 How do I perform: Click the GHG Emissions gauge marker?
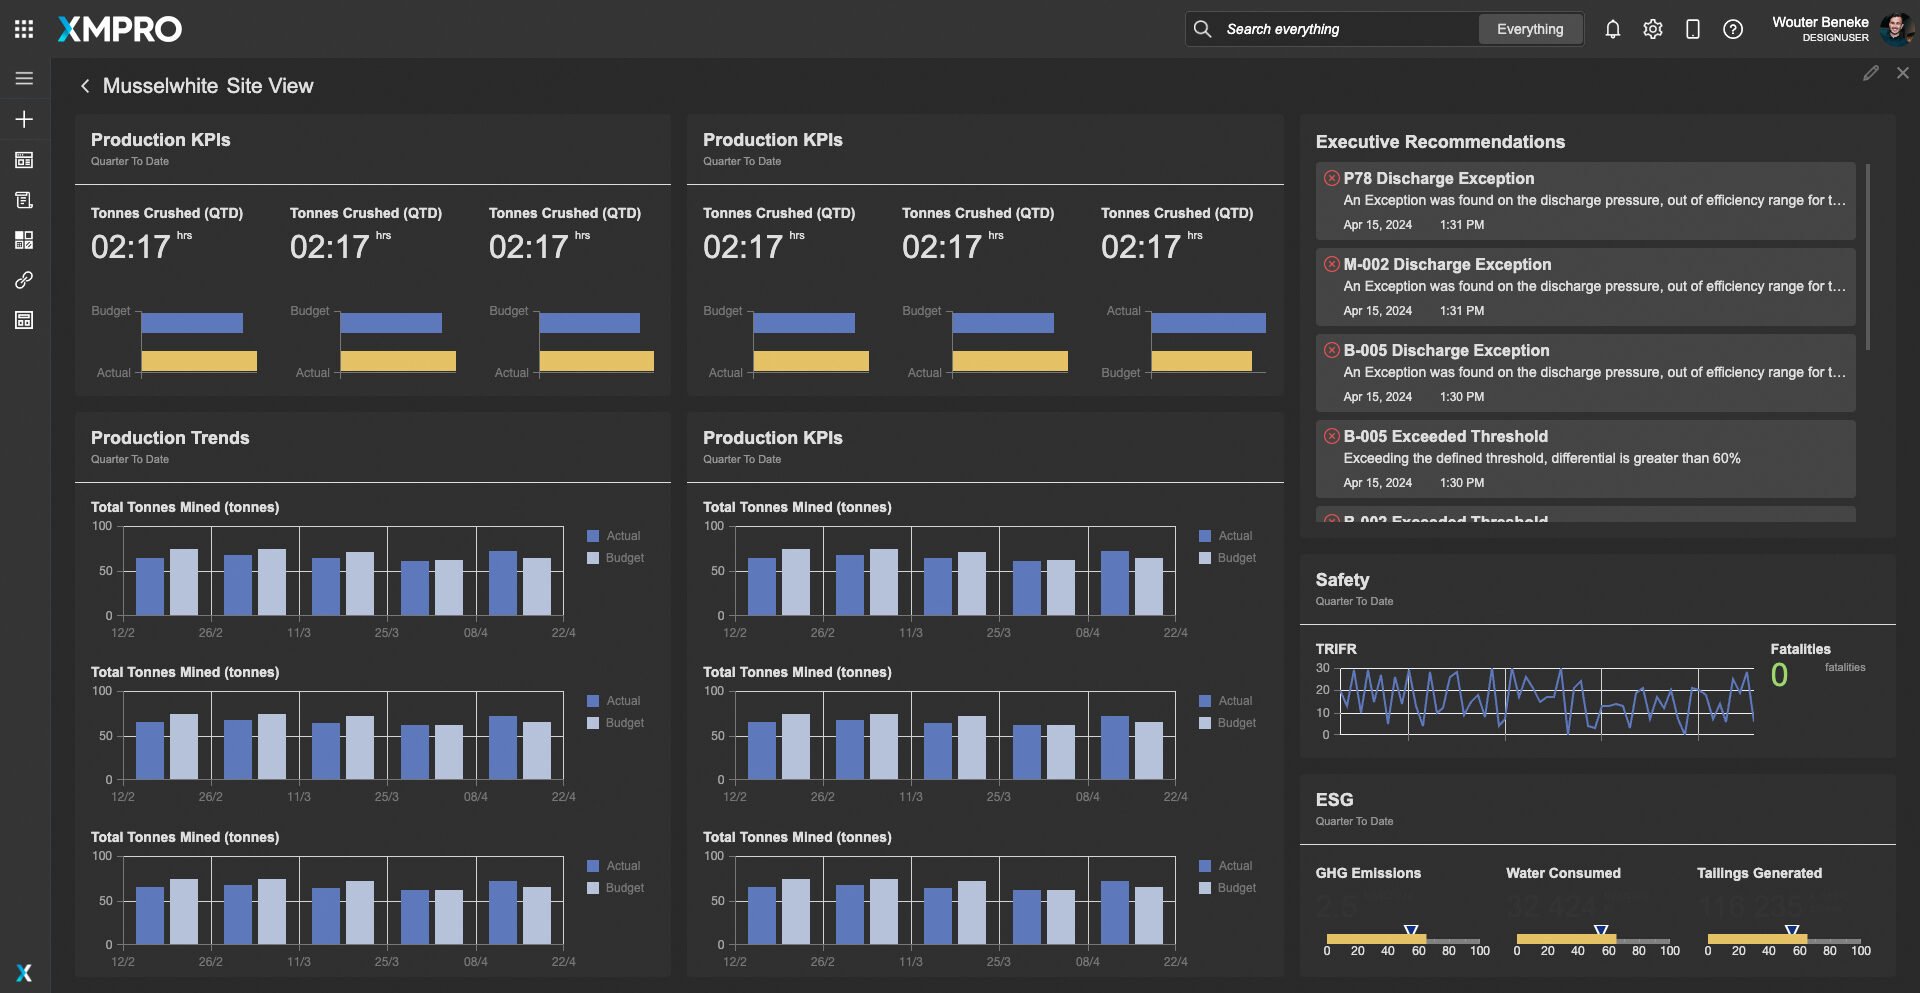pos(1410,931)
